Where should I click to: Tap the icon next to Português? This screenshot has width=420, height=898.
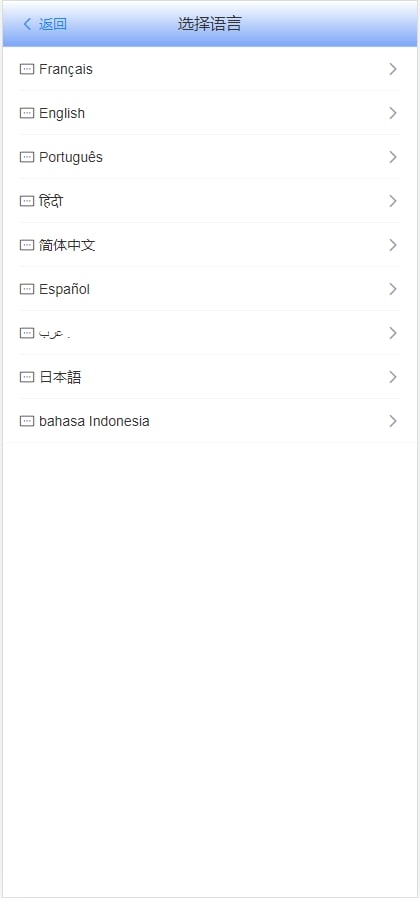pyautogui.click(x=27, y=157)
